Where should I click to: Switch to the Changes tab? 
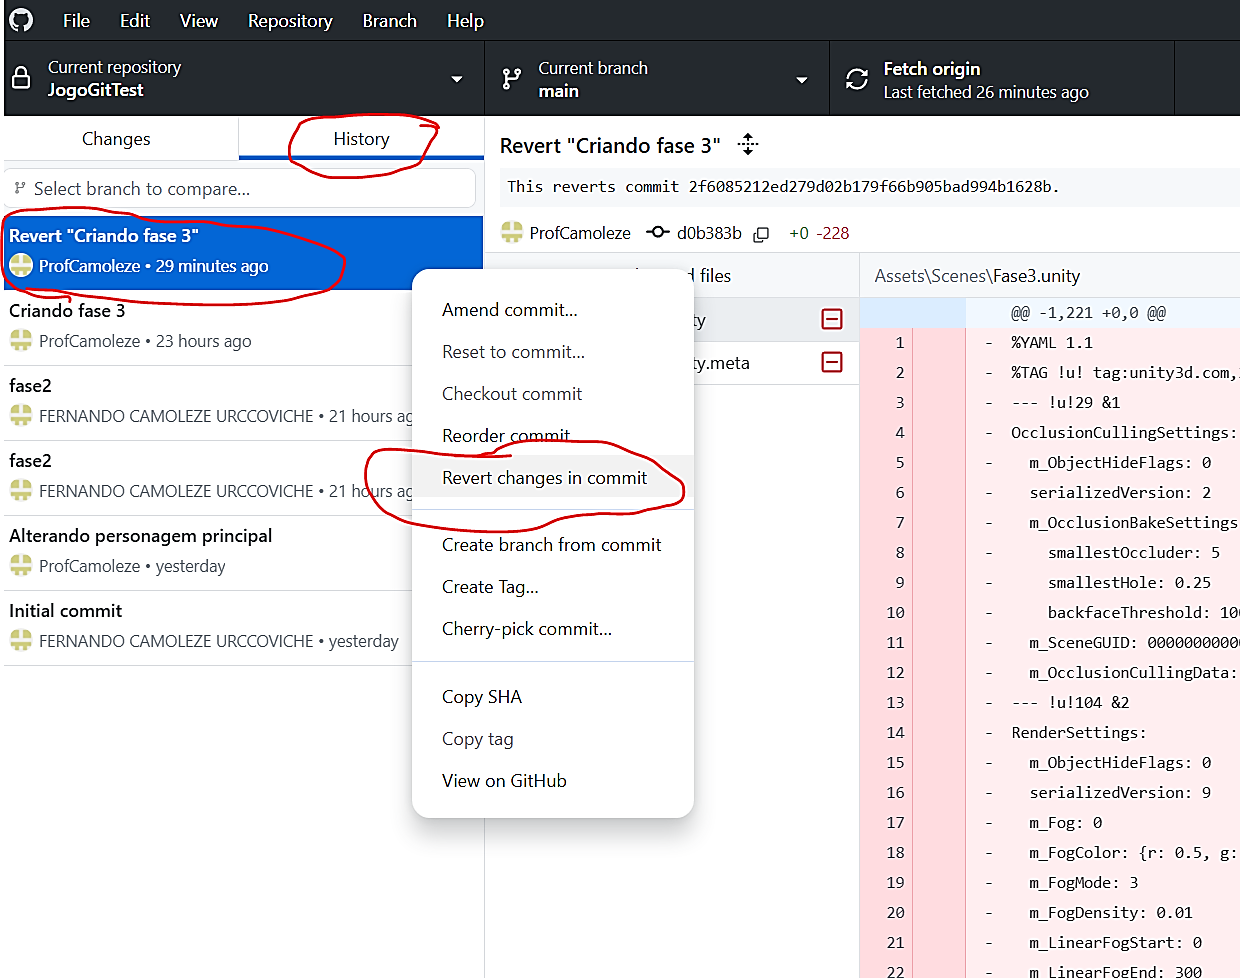coord(116,139)
